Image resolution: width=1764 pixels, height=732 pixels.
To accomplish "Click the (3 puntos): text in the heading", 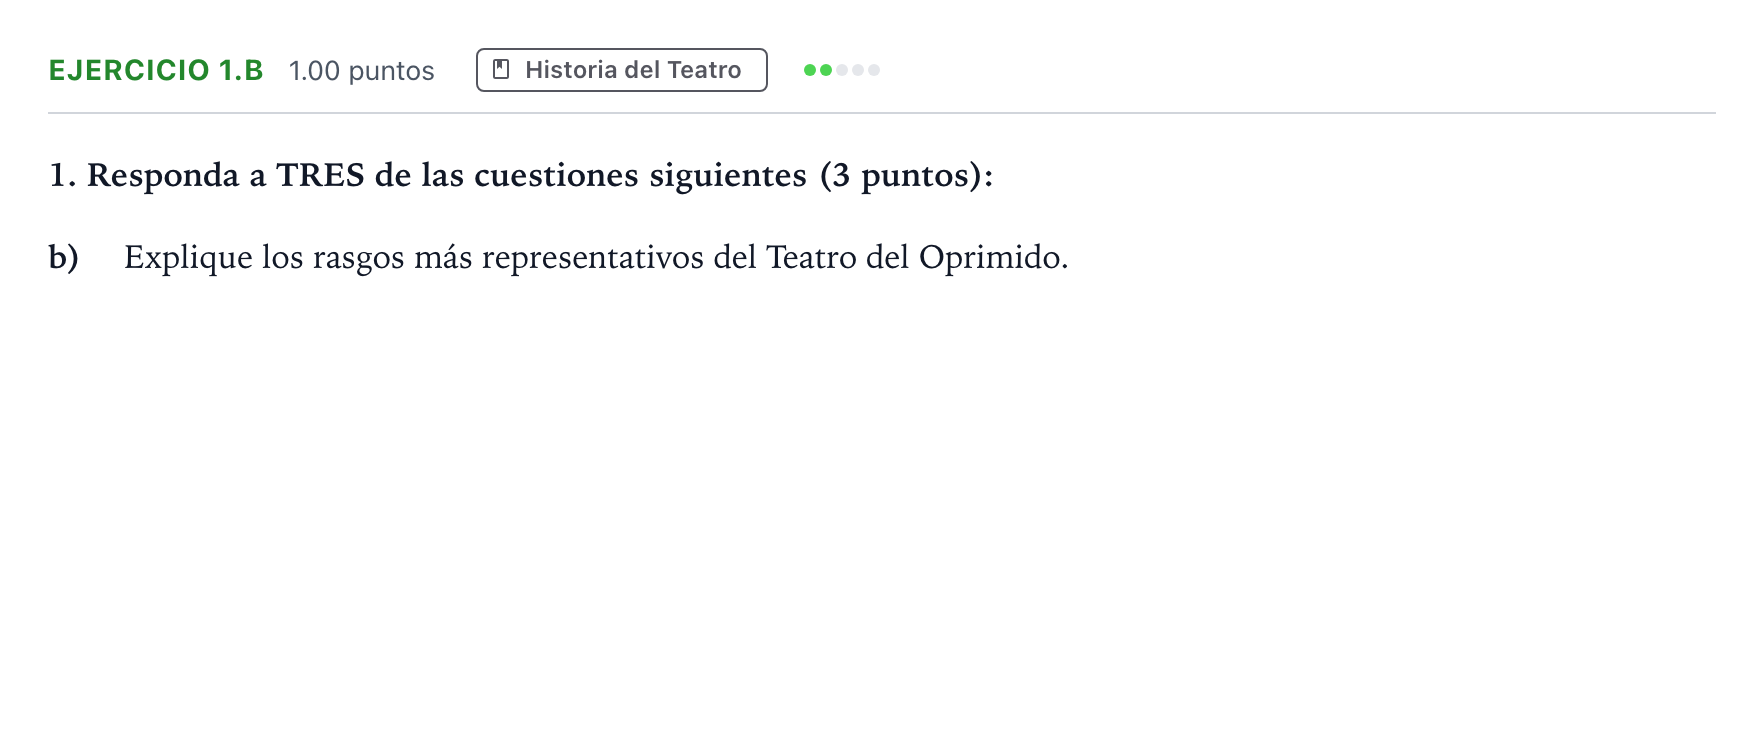I will tap(906, 176).
